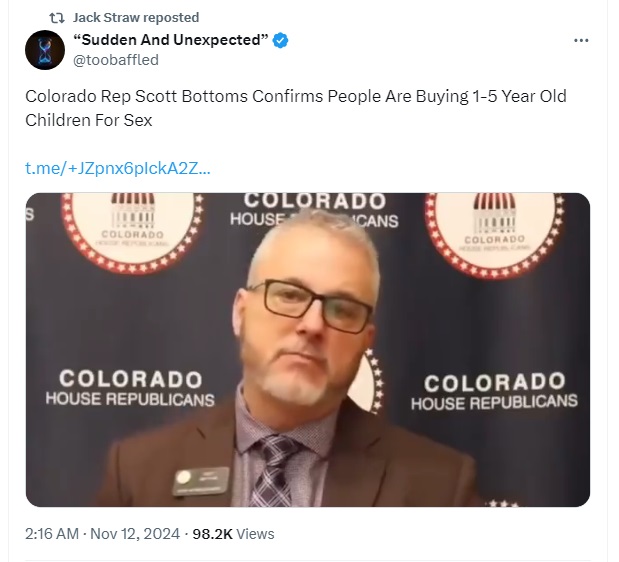
Task: Click the Nov 12, 2024 post date
Action: point(135,534)
